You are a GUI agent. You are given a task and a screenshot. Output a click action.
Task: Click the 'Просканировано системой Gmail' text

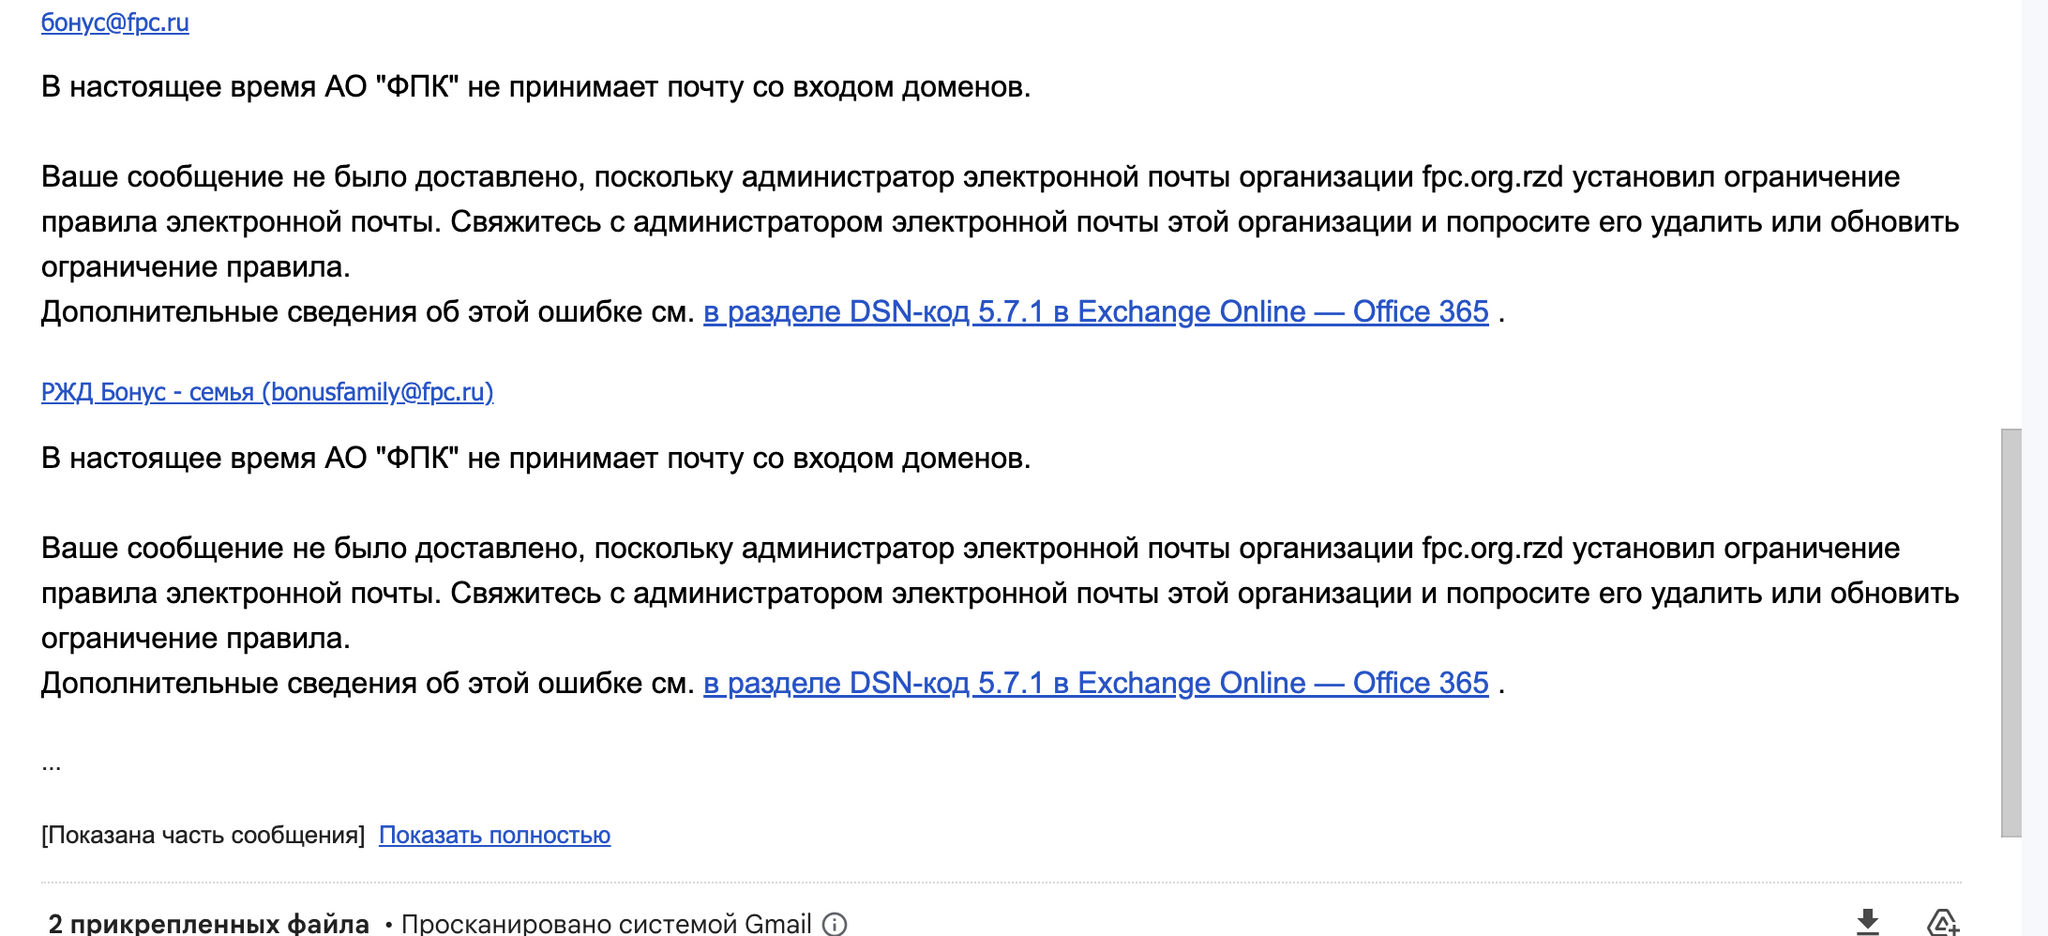pos(606,924)
